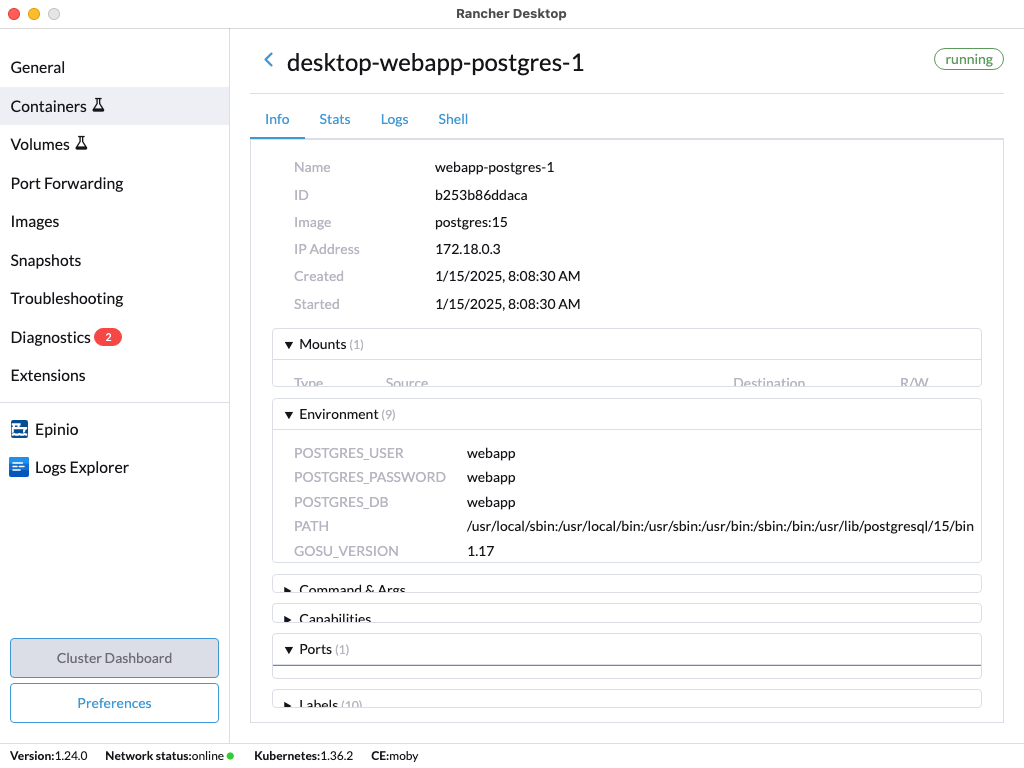Go back using the blue chevron arrow
Image resolution: width=1024 pixels, height=768 pixels.
pos(268,61)
